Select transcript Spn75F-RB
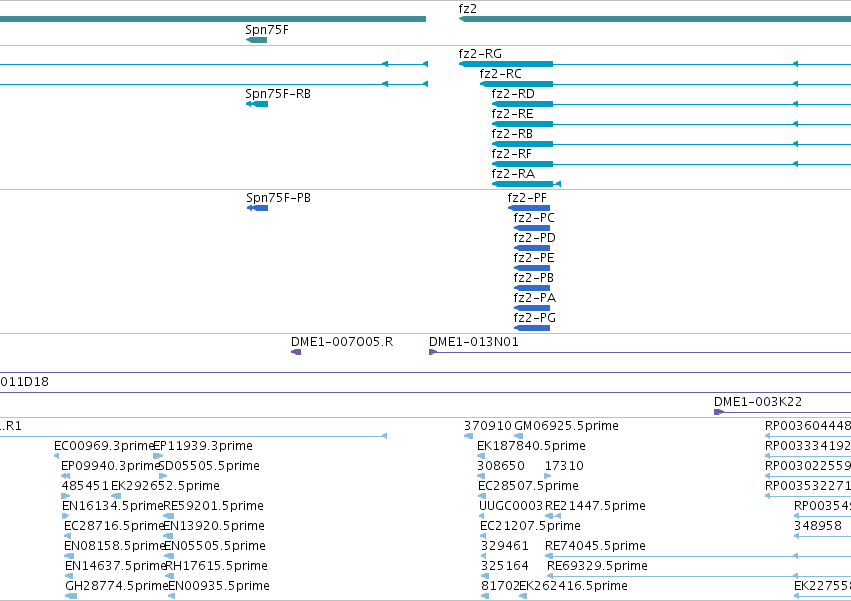Image resolution: width=851 pixels, height=601 pixels. click(278, 94)
